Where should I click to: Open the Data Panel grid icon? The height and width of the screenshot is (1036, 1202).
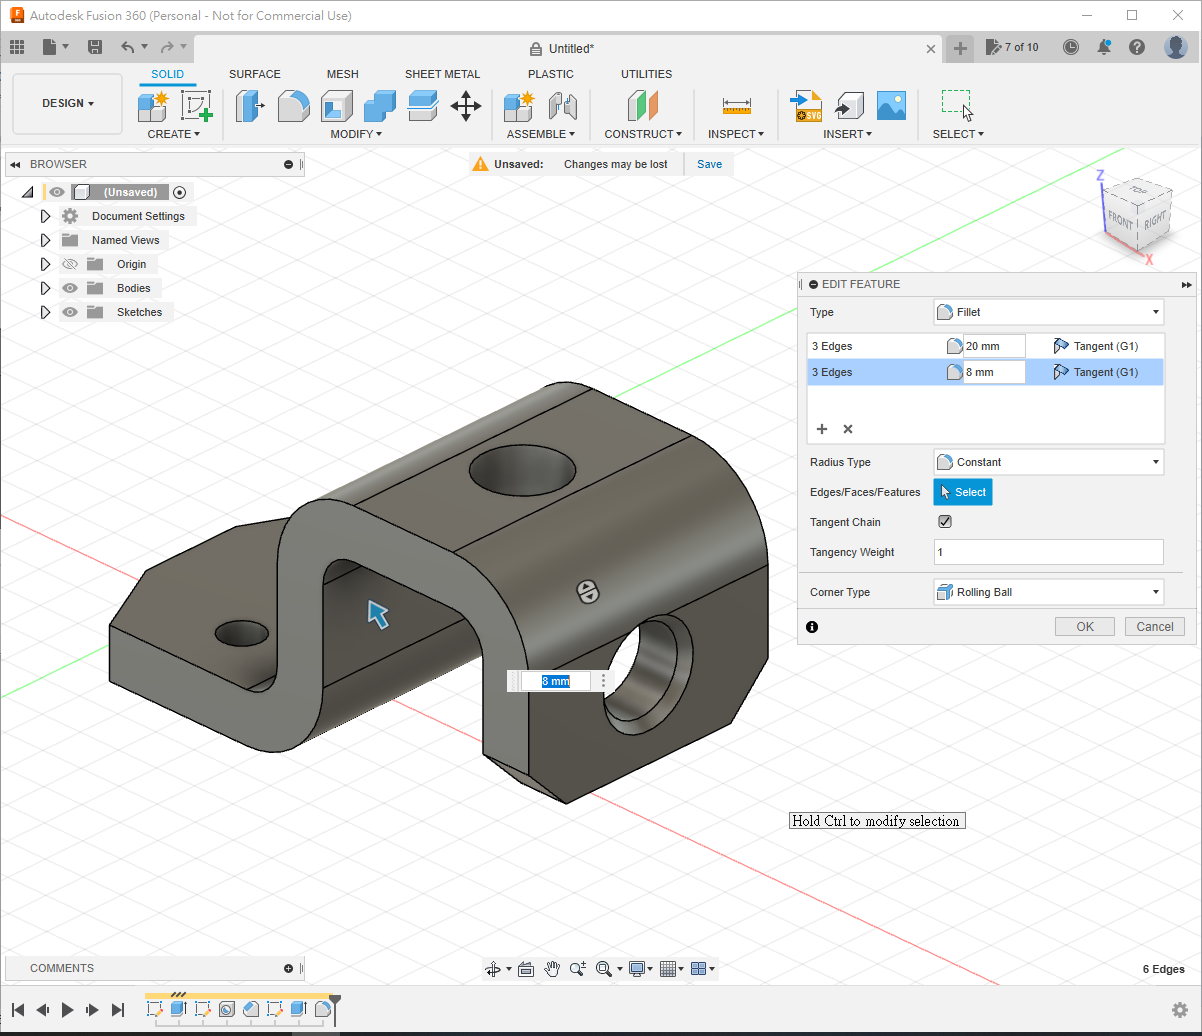point(17,47)
